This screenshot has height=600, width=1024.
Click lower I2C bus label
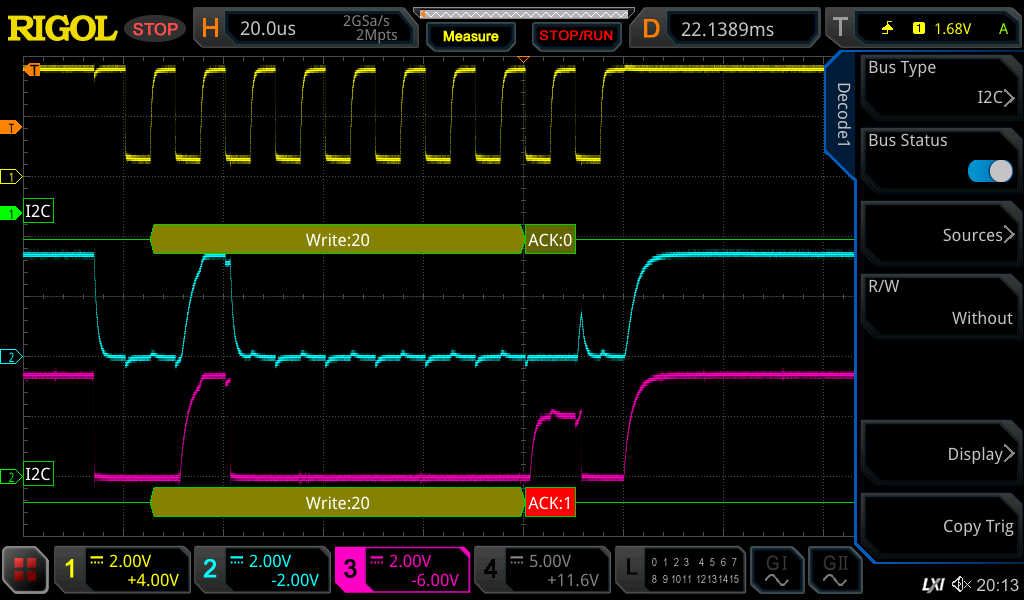pyautogui.click(x=38, y=474)
